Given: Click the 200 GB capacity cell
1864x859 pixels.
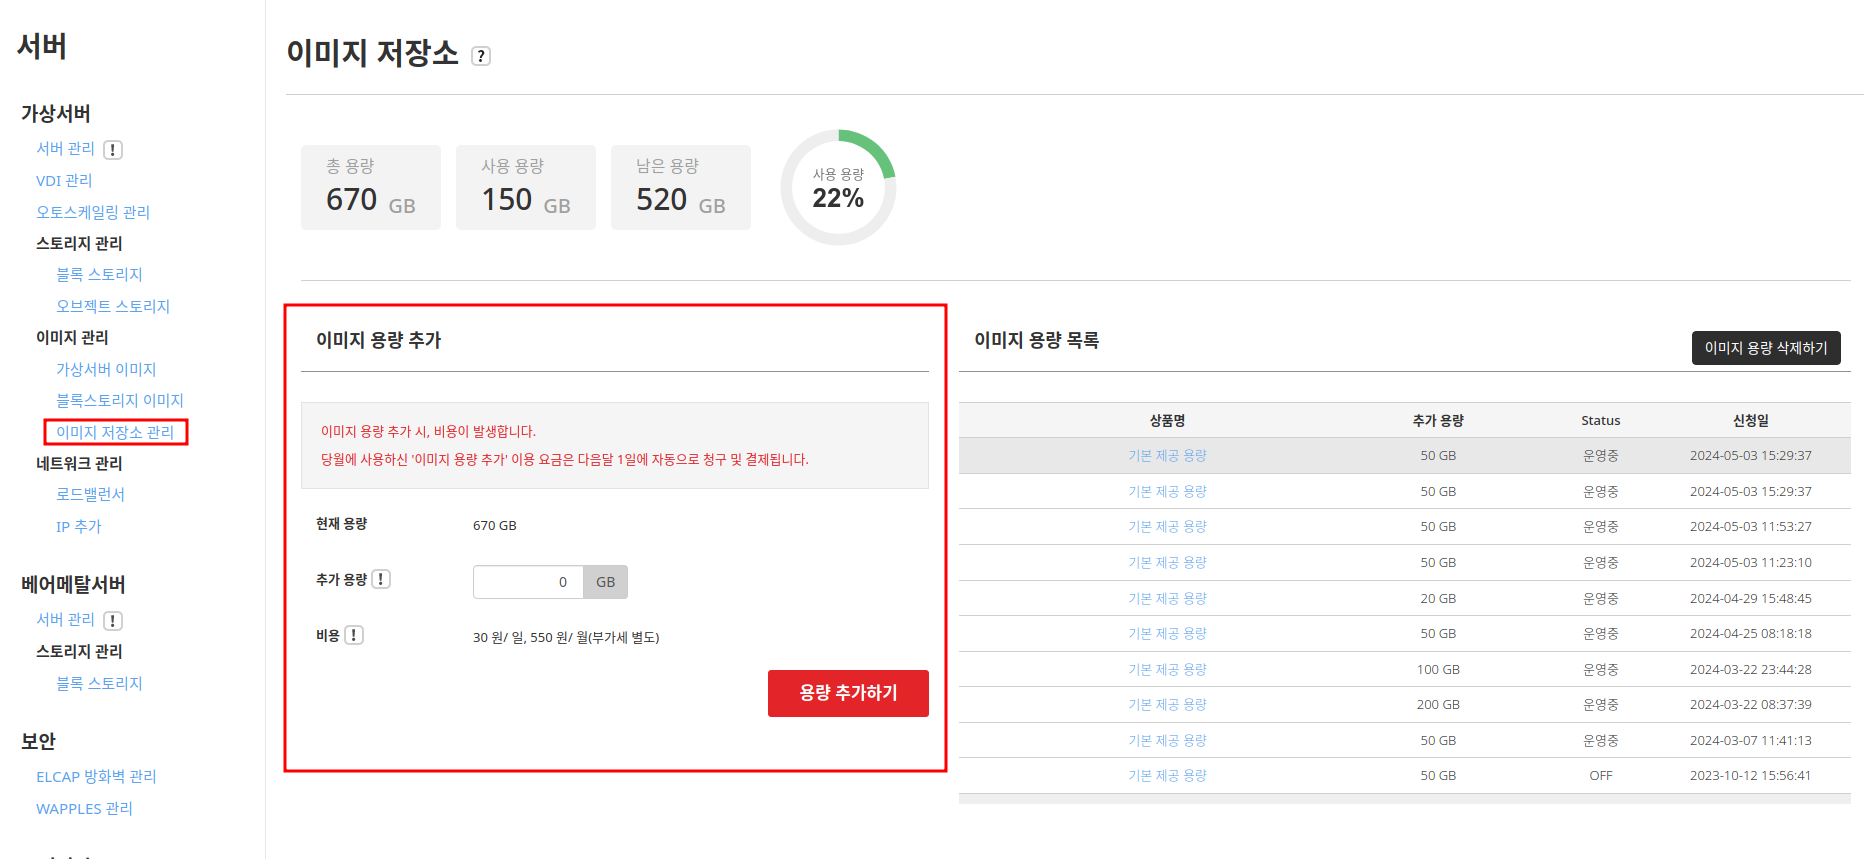Looking at the screenshot, I should (x=1438, y=704).
